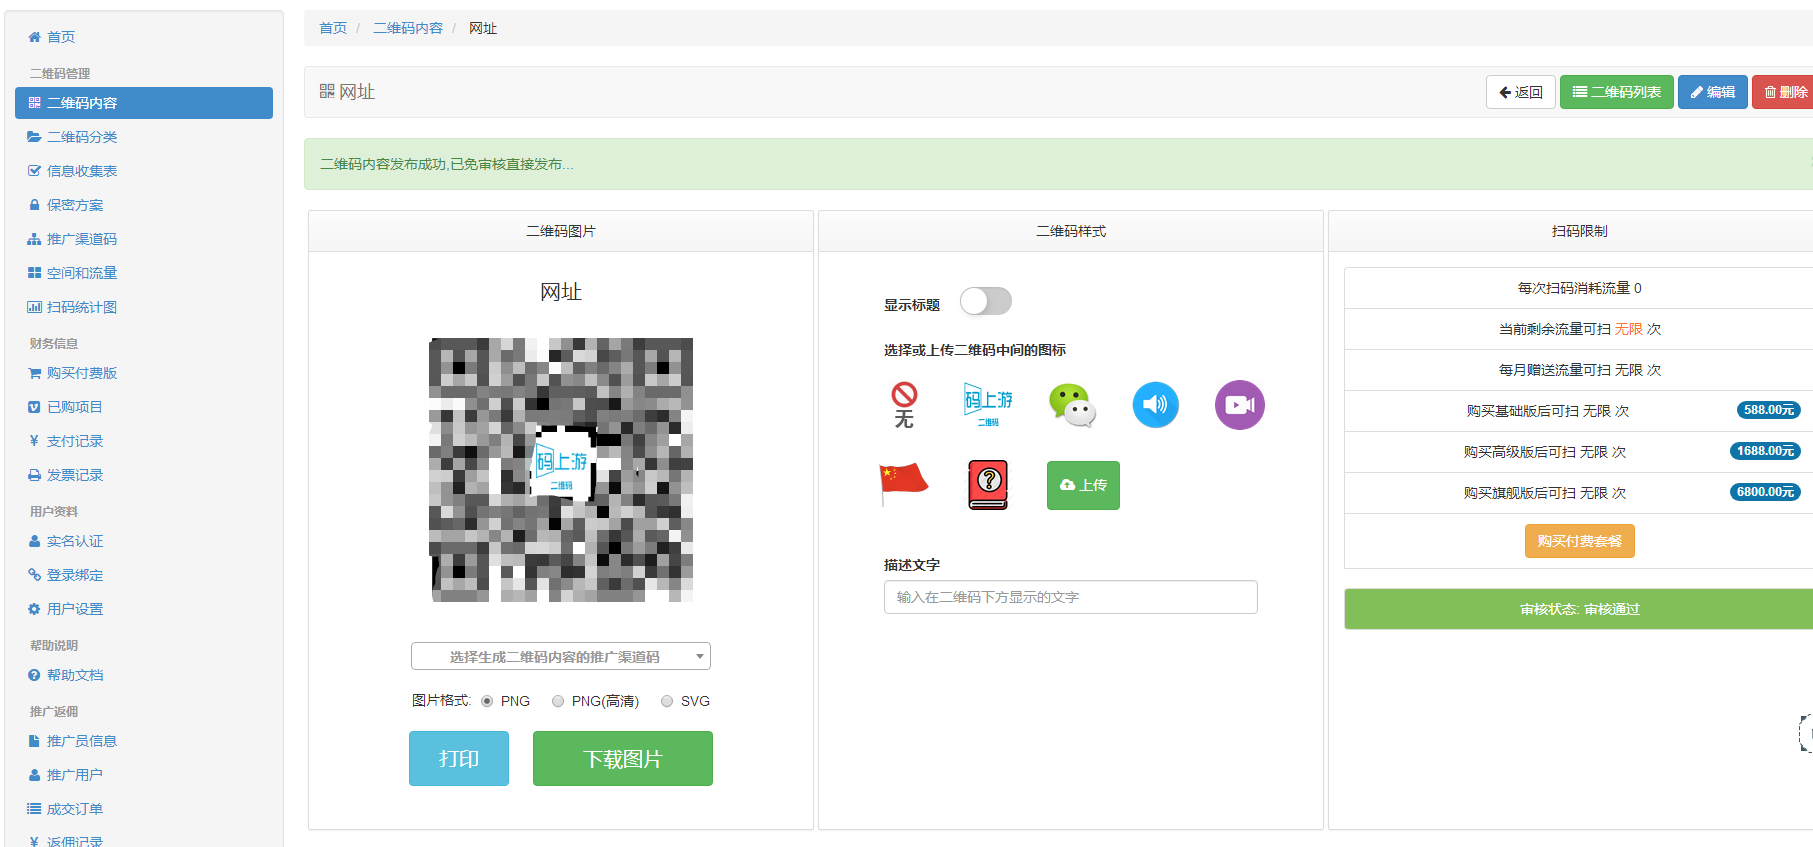
Task: Click the green 上传 upload button
Action: click(1083, 485)
